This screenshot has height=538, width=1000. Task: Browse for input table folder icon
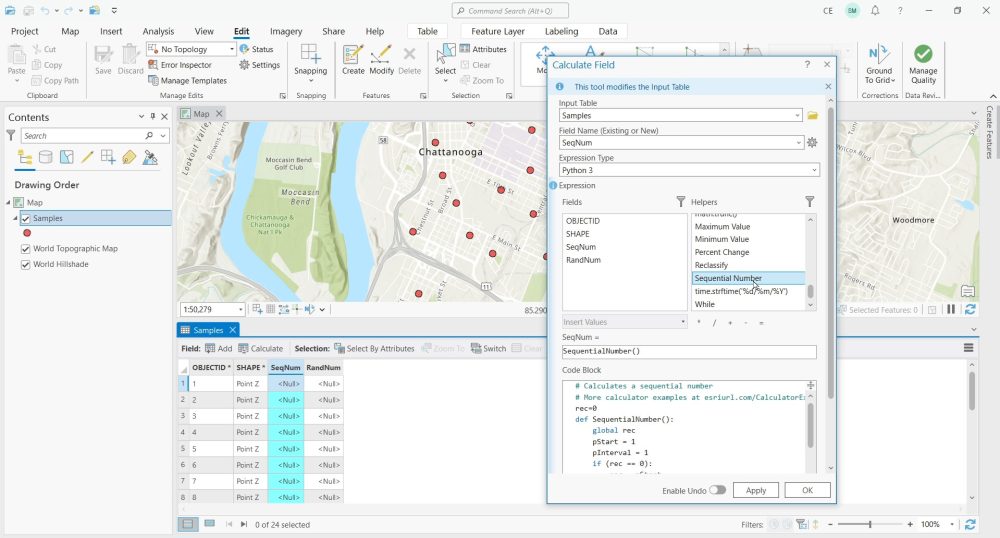(812, 115)
